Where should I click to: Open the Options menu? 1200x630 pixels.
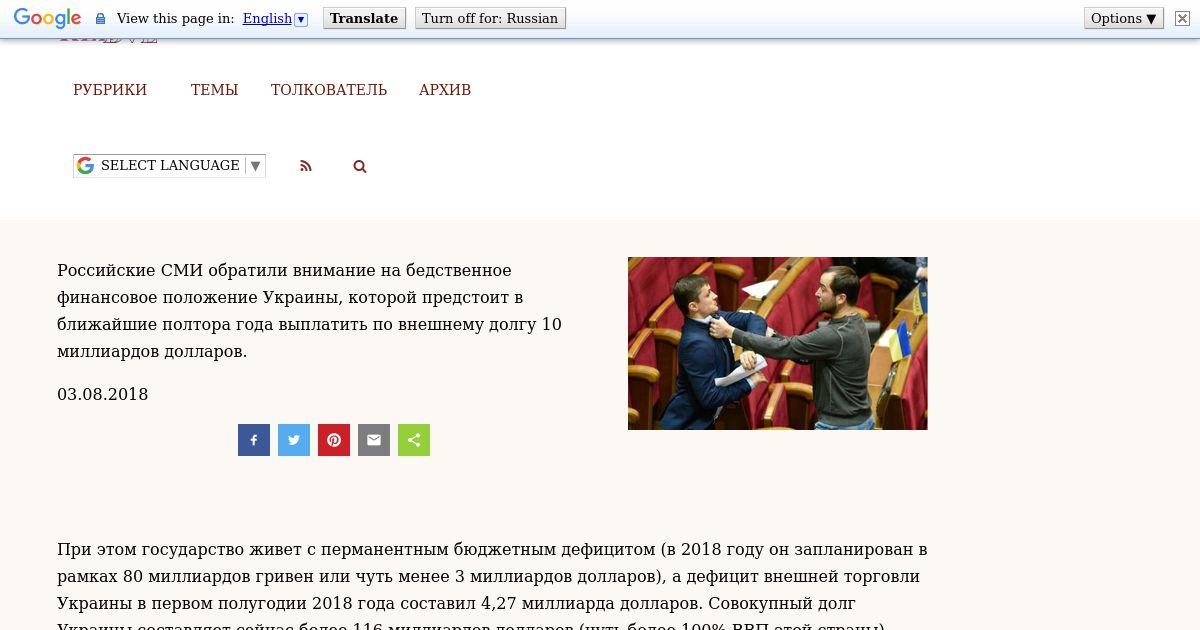tap(1124, 18)
